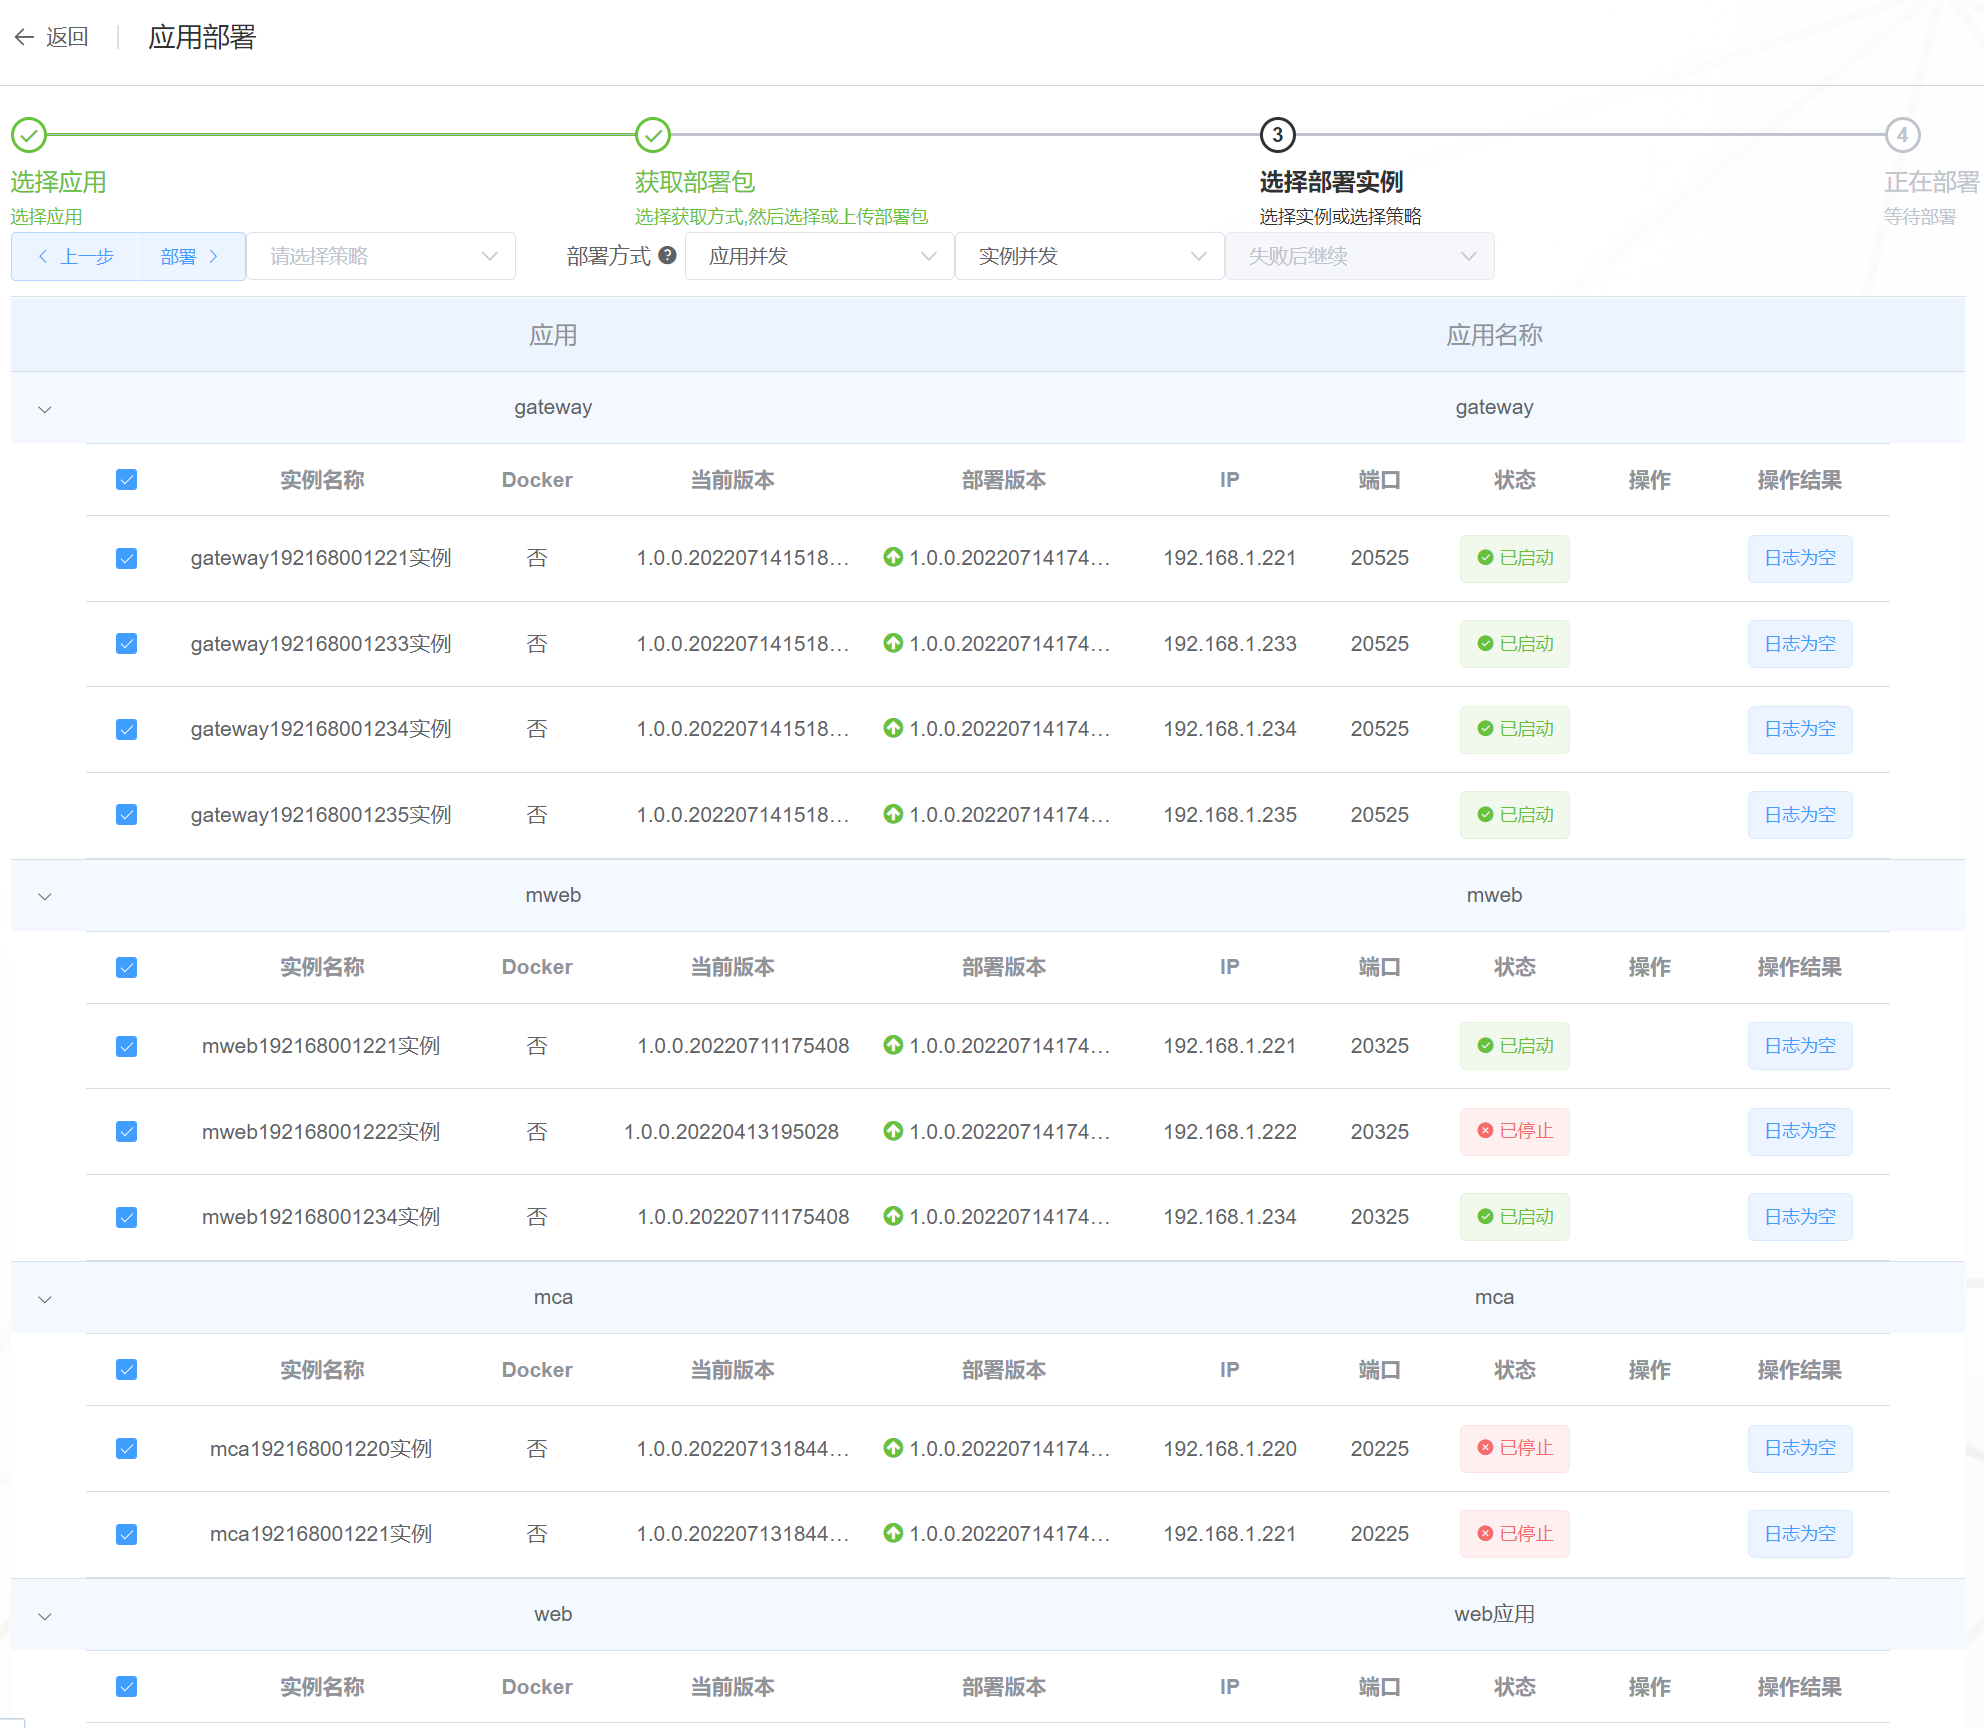The image size is (1984, 1728).
Task: Click 日志为空 button for gateway192168001221实例
Action: point(1799,558)
